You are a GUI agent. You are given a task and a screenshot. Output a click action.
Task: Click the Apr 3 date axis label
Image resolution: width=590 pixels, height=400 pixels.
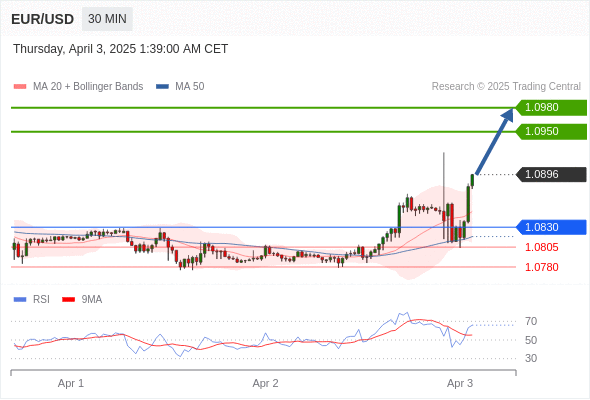tap(460, 383)
